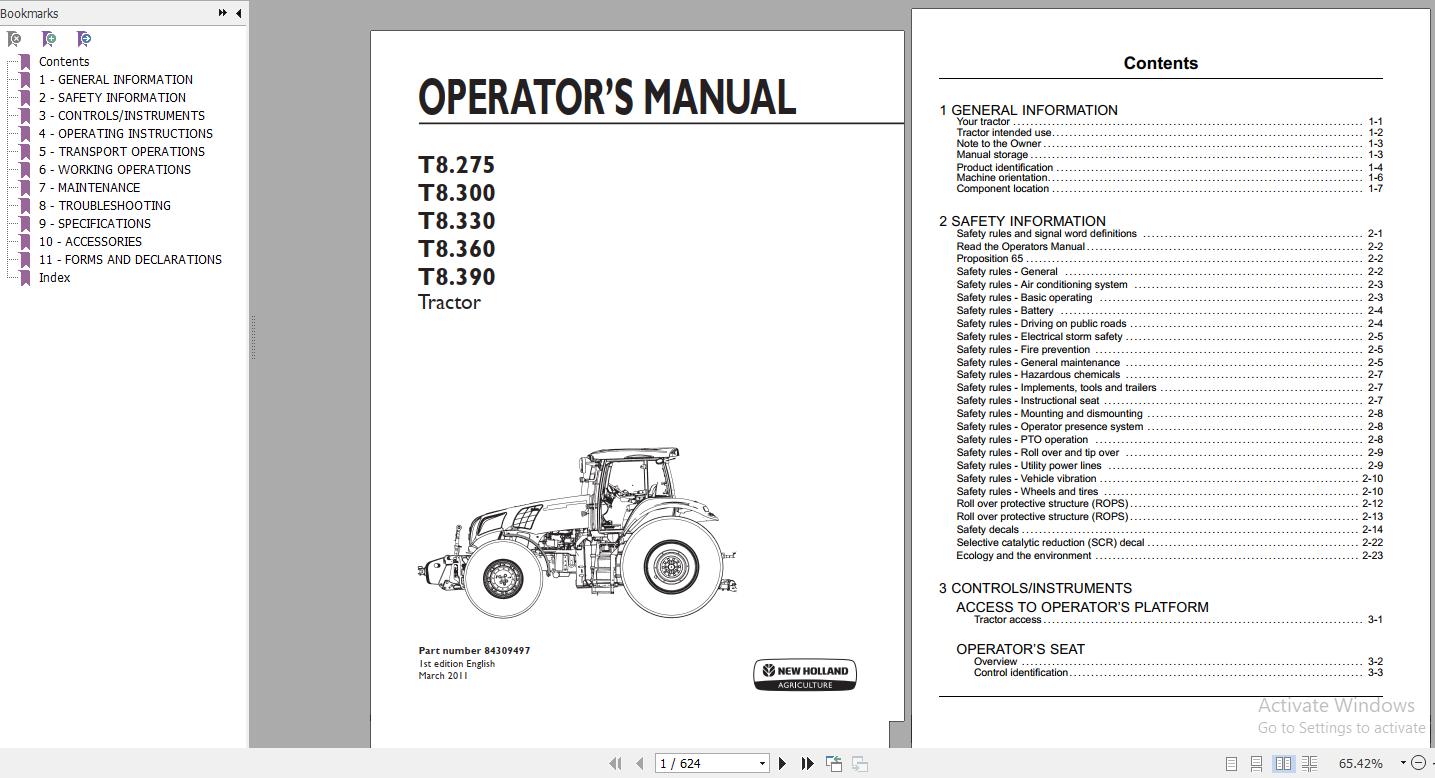
Task: Open the 8 - TROUBLESHOOTING bookmark
Action: 103,205
